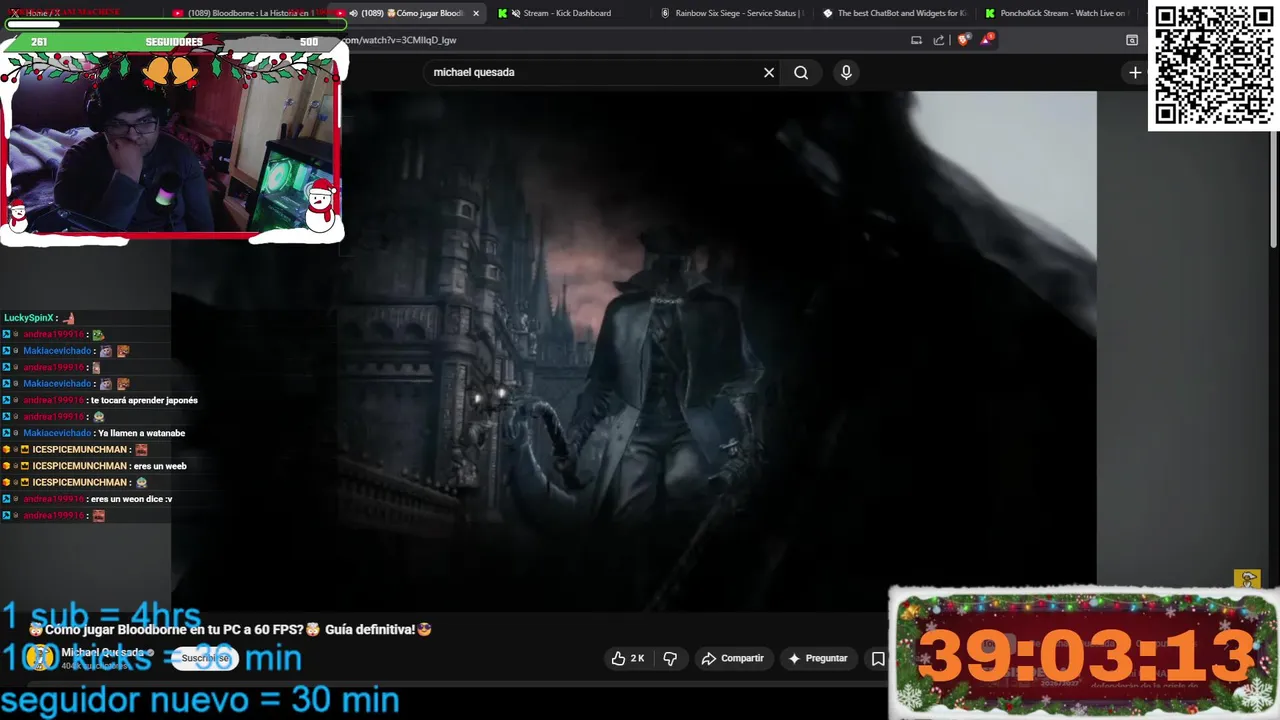Click chat message eres un weon dice :v
This screenshot has height=720, width=1280.
[x=130, y=499]
